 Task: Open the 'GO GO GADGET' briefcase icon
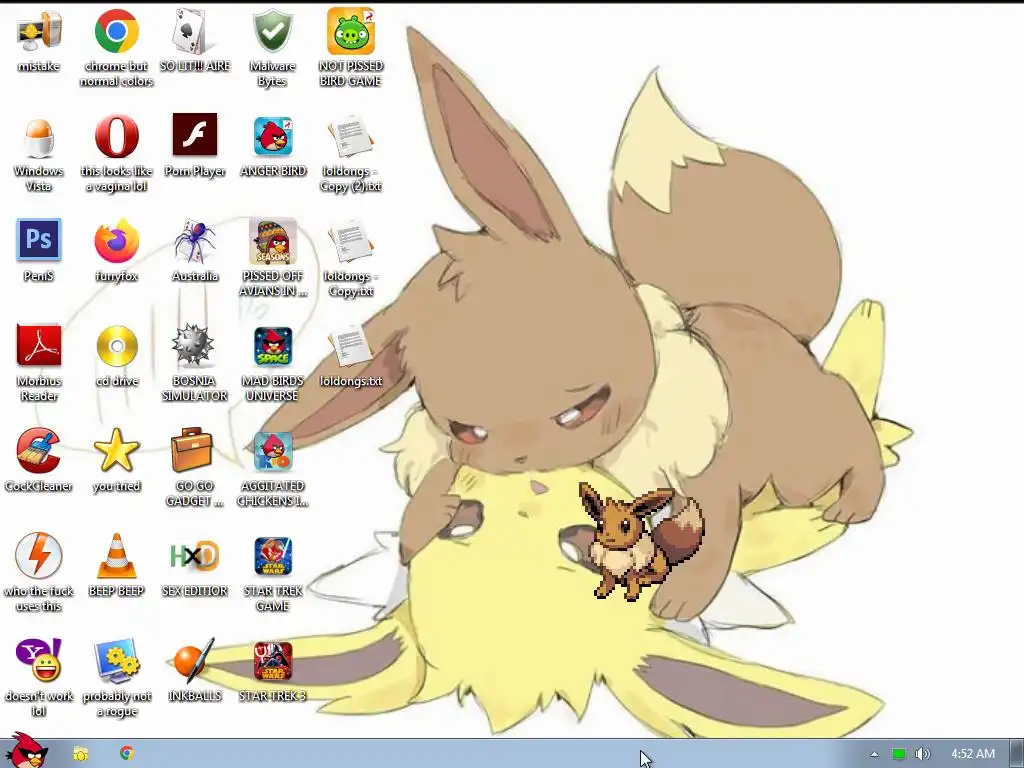coord(192,449)
